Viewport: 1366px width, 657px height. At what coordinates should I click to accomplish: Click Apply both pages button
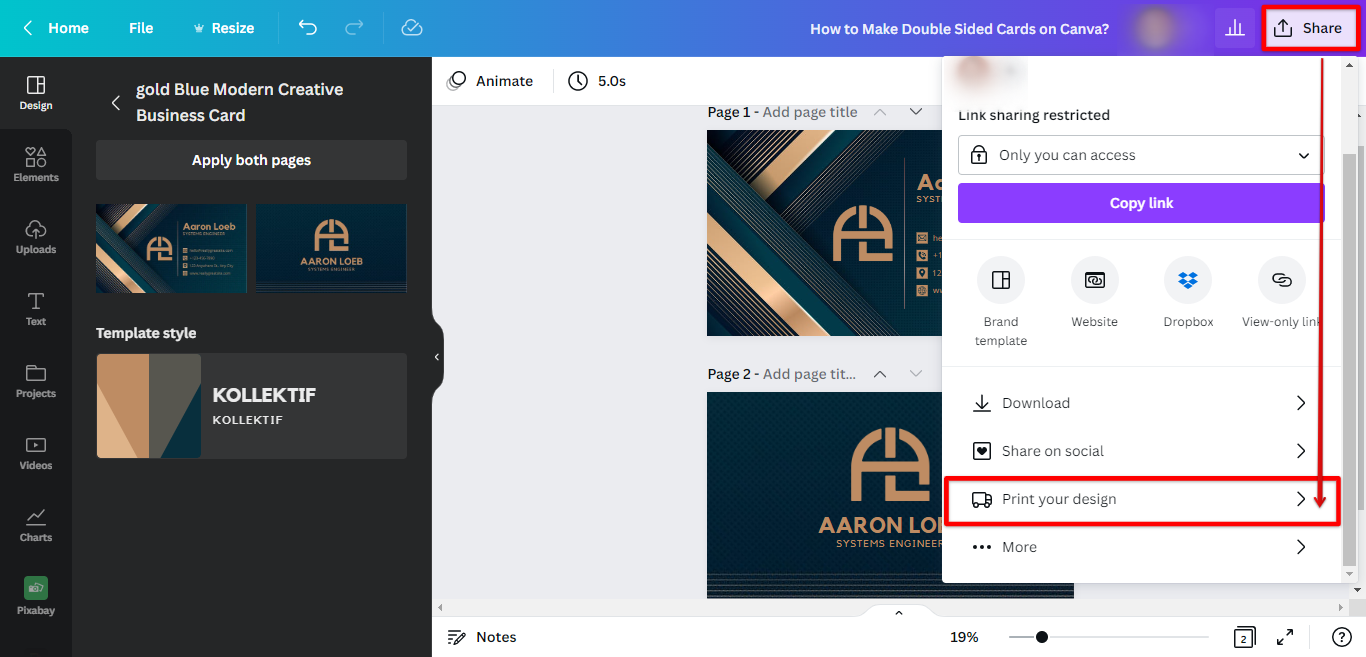[x=251, y=160]
